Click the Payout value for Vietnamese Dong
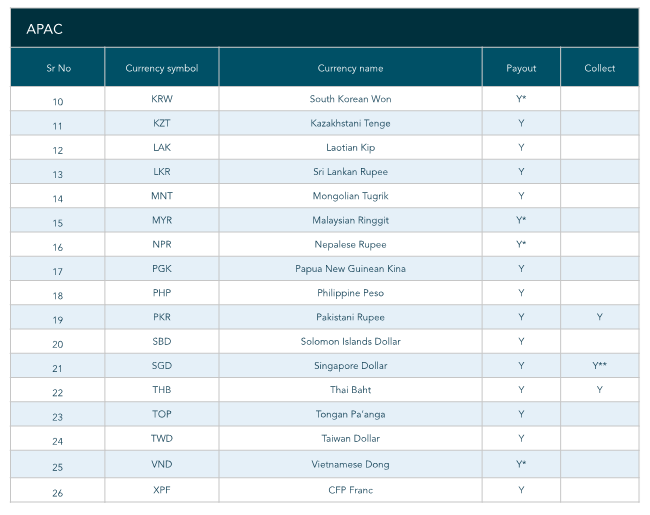This screenshot has height=515, width=650. (521, 464)
